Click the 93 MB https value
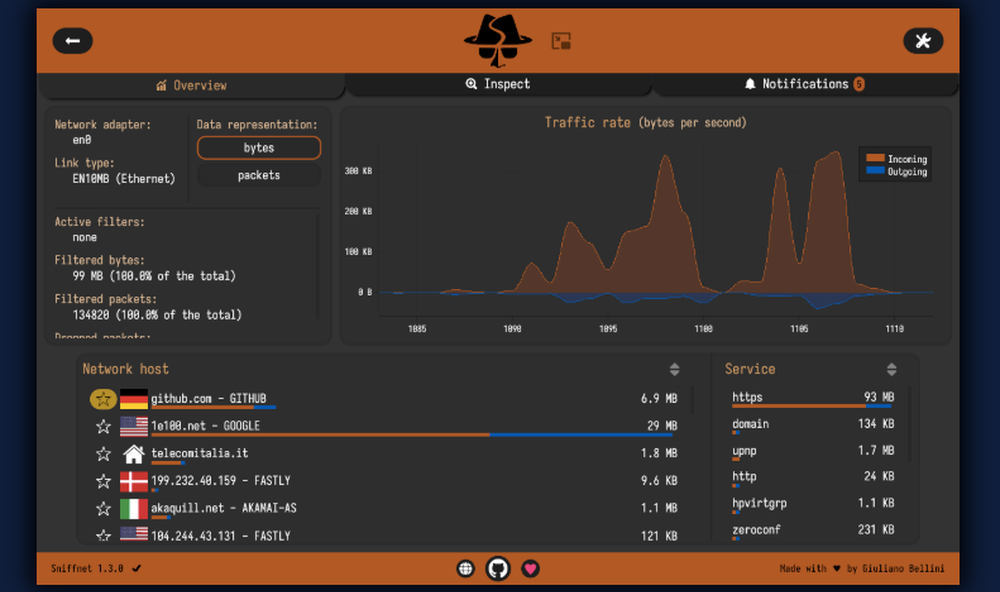Image resolution: width=1000 pixels, height=592 pixels. 879,397
